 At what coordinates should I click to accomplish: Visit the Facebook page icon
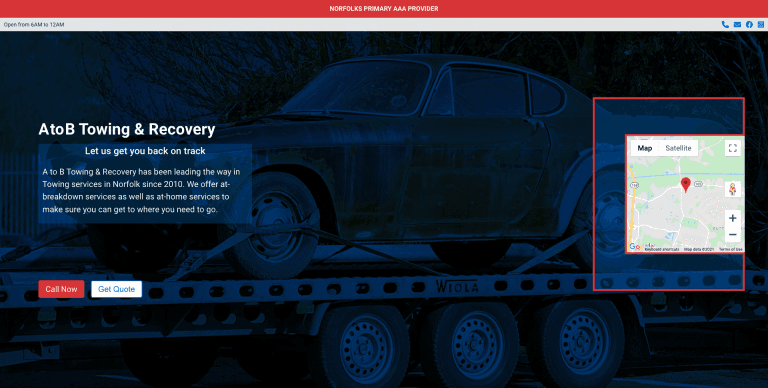coord(749,24)
